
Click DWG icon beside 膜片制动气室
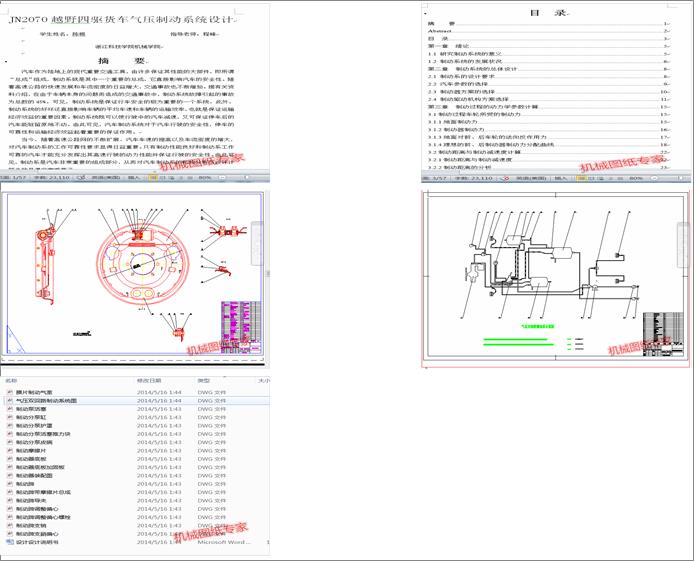tap(10, 392)
